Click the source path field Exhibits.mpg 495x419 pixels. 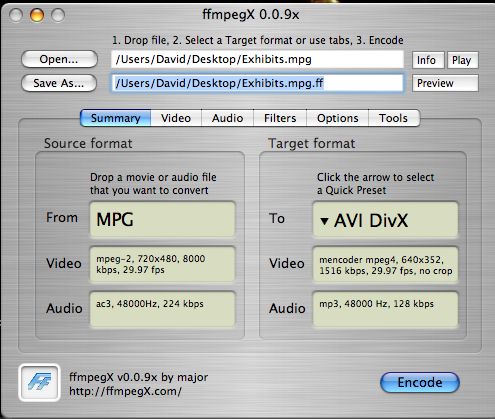(x=257, y=59)
